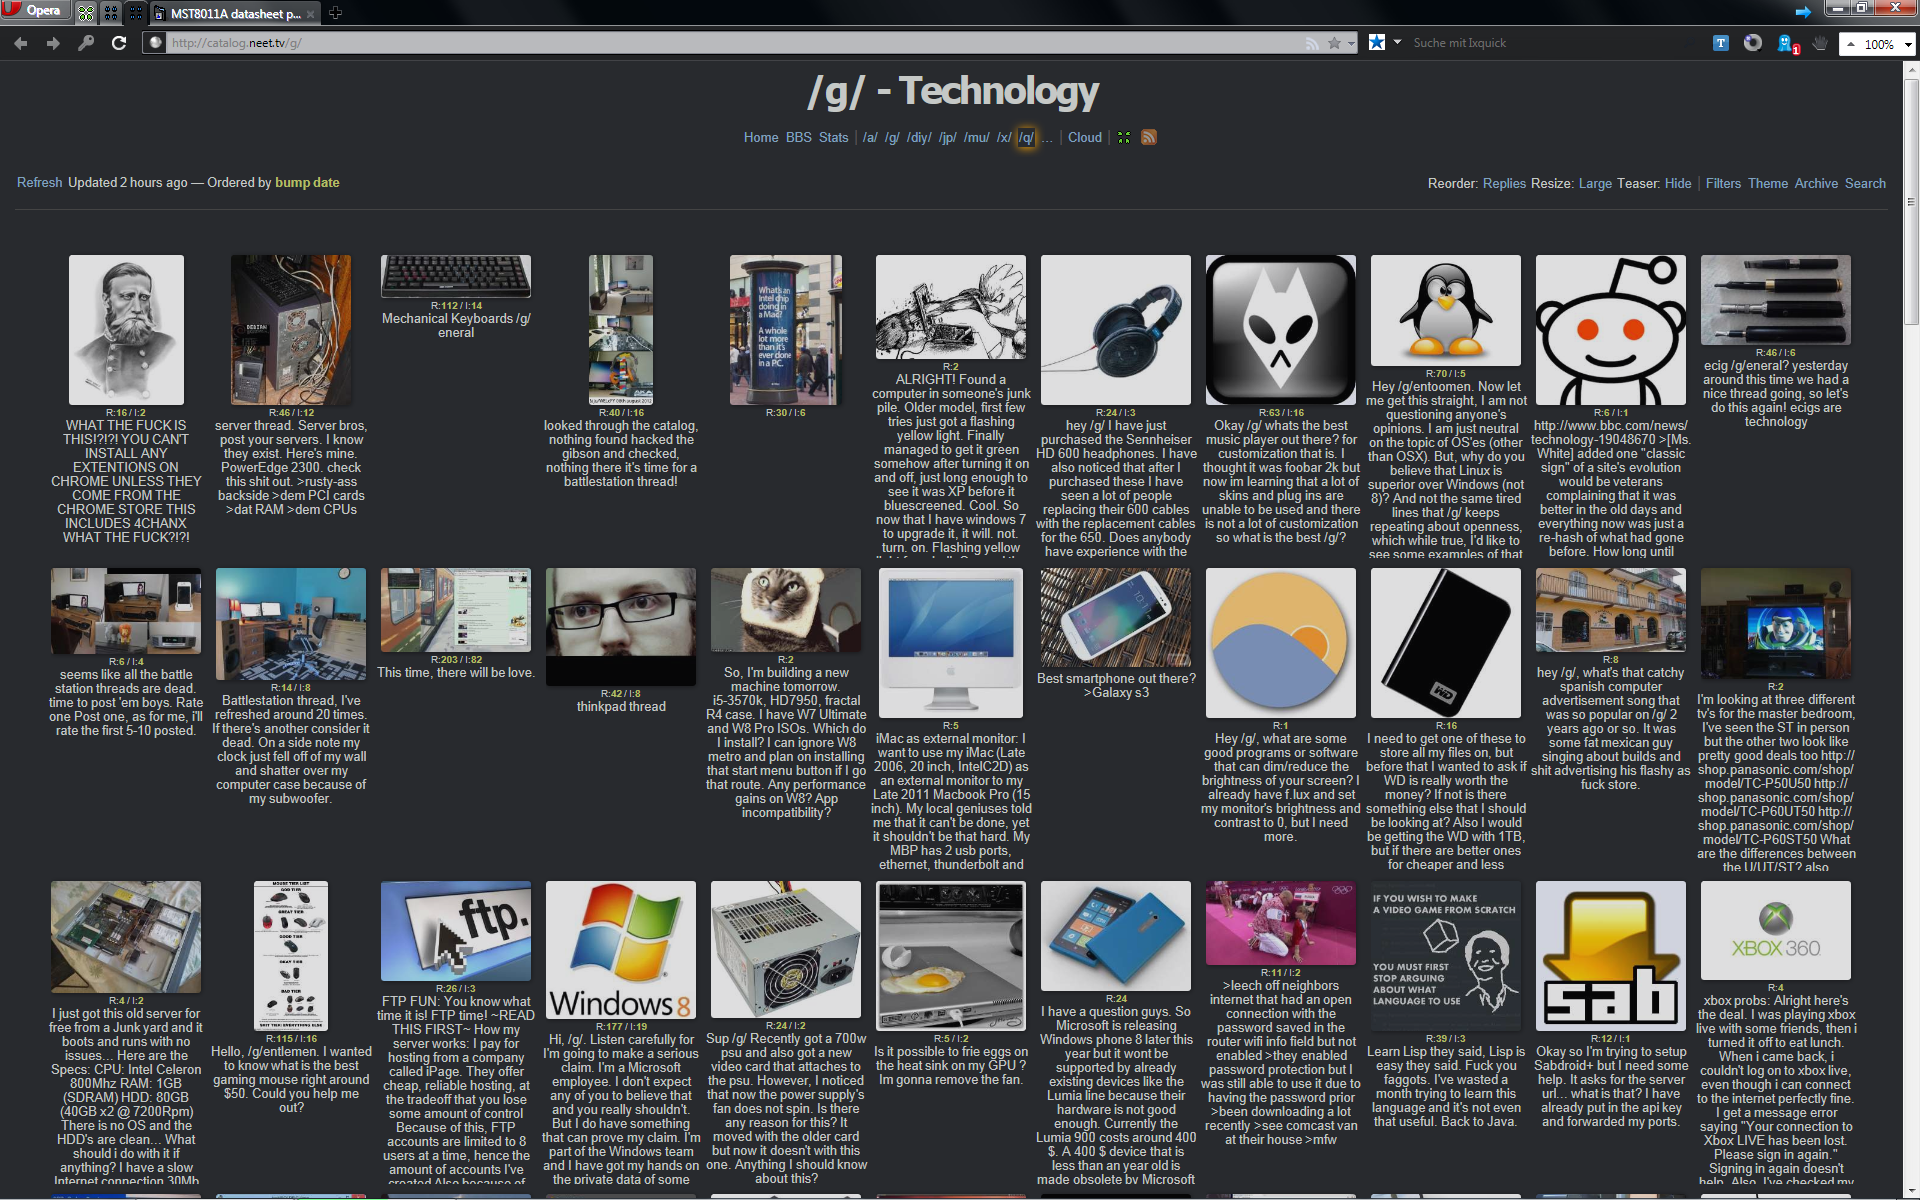Focus the 'Suche mit Ixquick' search field
Screen dimensions: 1920x1200
1550,43
